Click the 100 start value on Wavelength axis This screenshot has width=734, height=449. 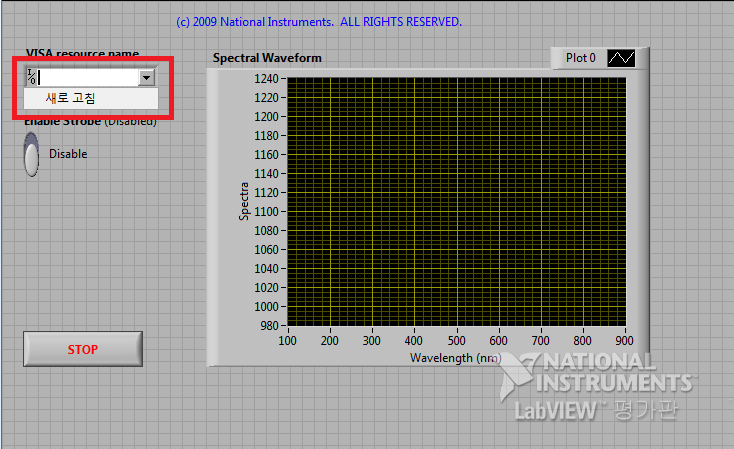click(x=287, y=340)
